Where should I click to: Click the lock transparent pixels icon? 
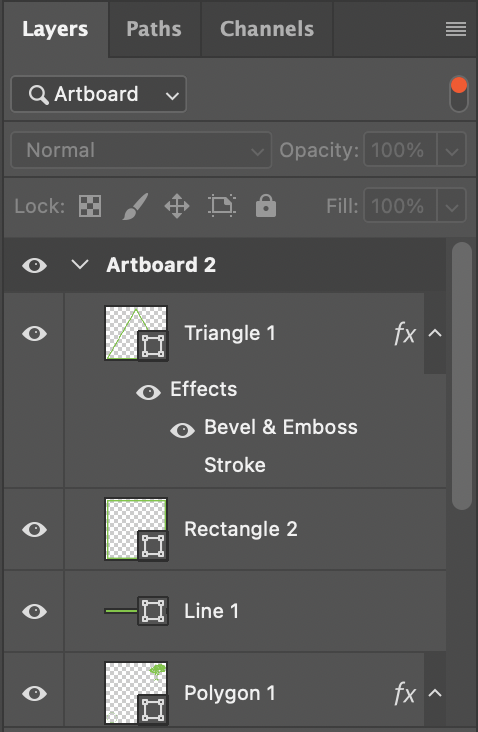point(90,206)
